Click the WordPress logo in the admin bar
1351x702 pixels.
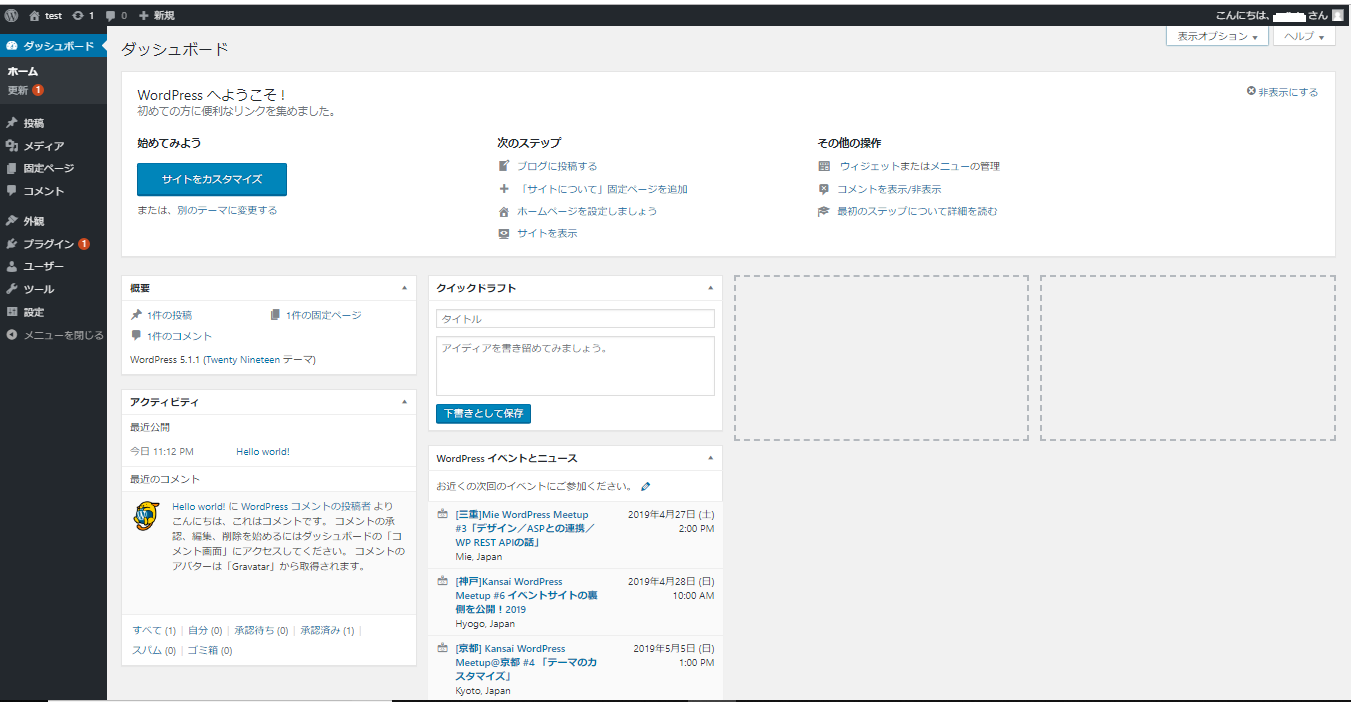11,15
